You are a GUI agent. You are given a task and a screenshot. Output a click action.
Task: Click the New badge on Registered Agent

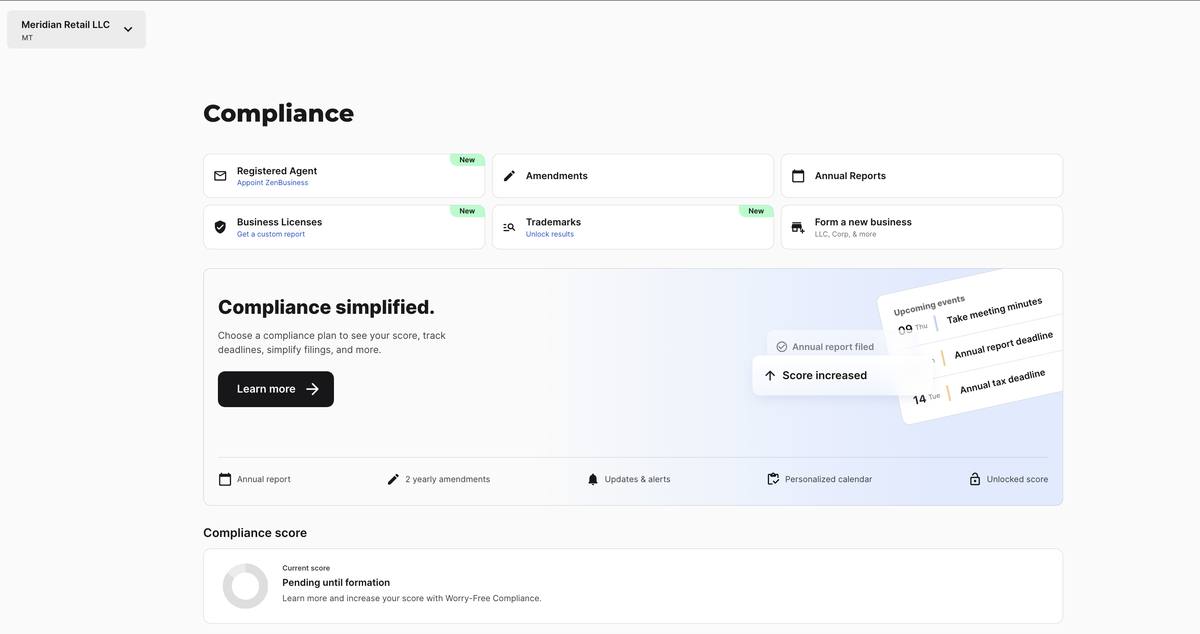coord(467,160)
